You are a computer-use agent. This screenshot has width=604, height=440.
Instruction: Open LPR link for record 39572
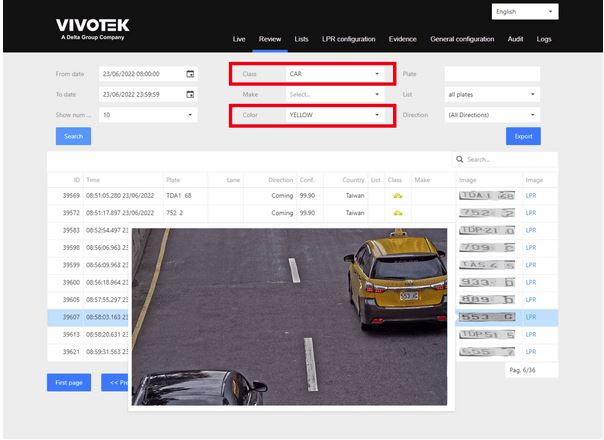tap(531, 213)
